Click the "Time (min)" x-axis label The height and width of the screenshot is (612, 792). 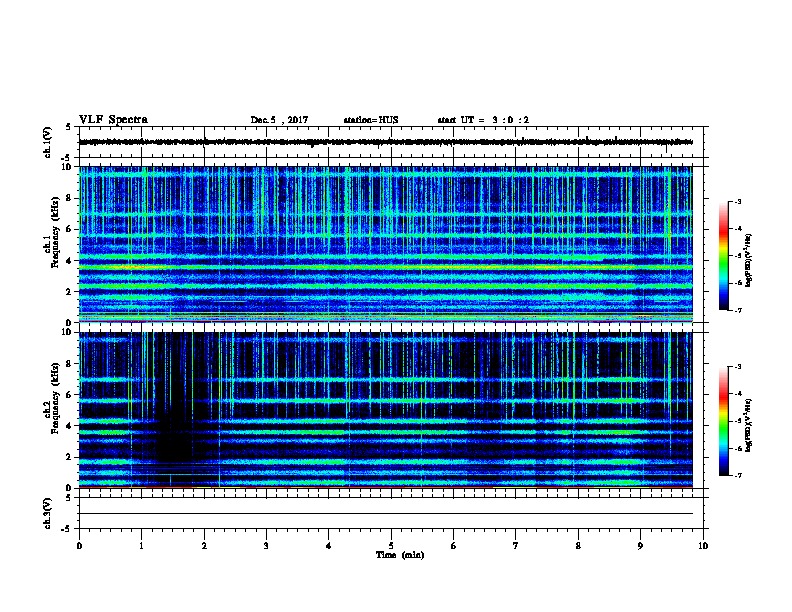400,555
